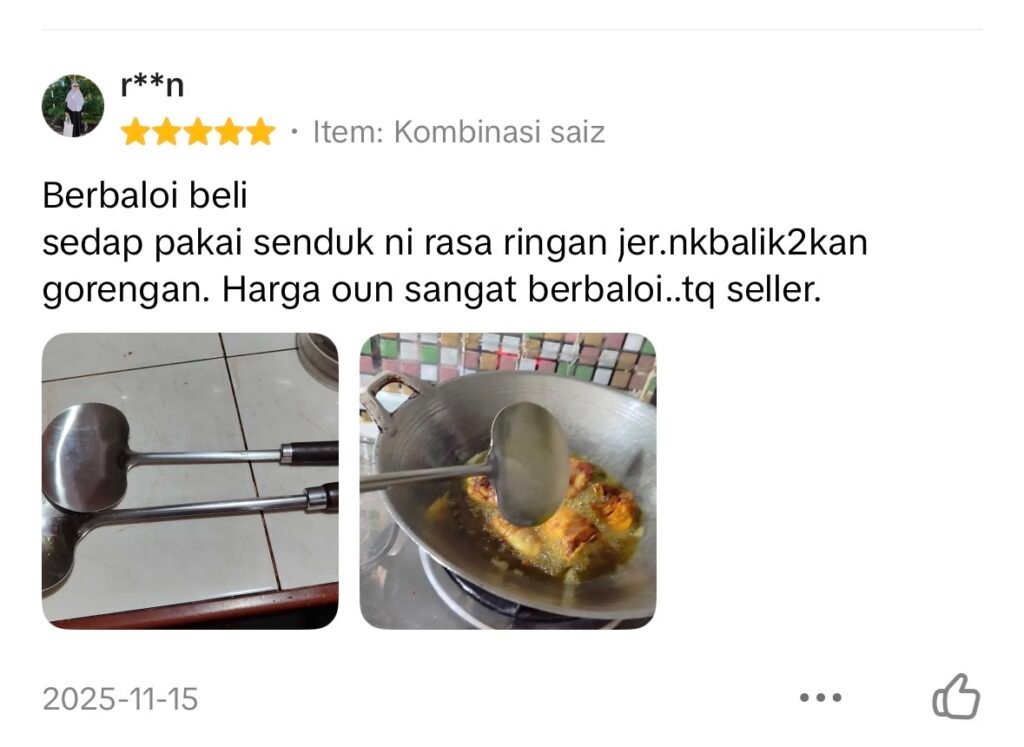The image size is (1024, 747).
Task: Open the photo of ladle frying in wok
Action: pos(508,481)
